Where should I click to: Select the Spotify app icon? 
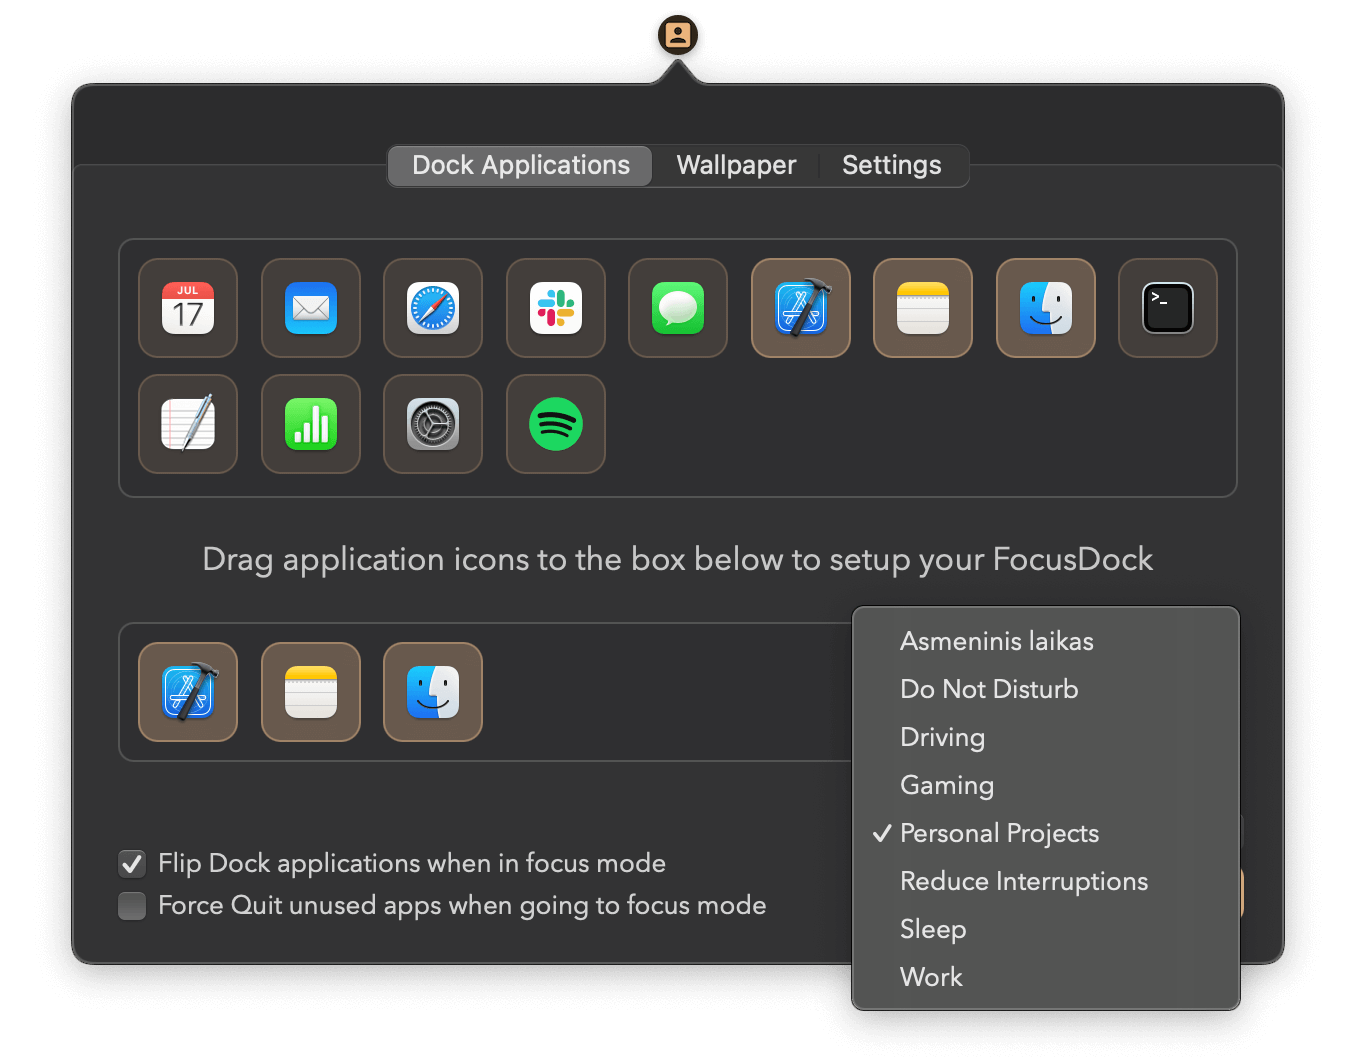pyautogui.click(x=556, y=424)
